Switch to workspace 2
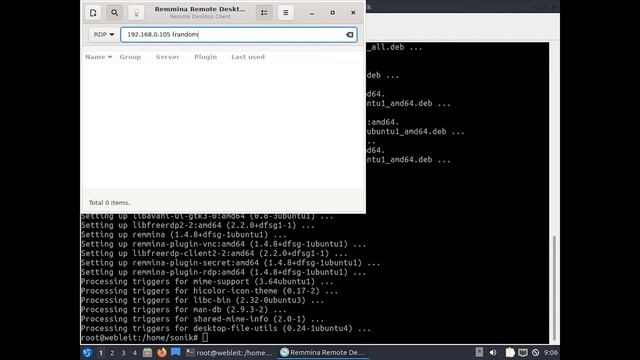The image size is (640, 360). point(112,353)
